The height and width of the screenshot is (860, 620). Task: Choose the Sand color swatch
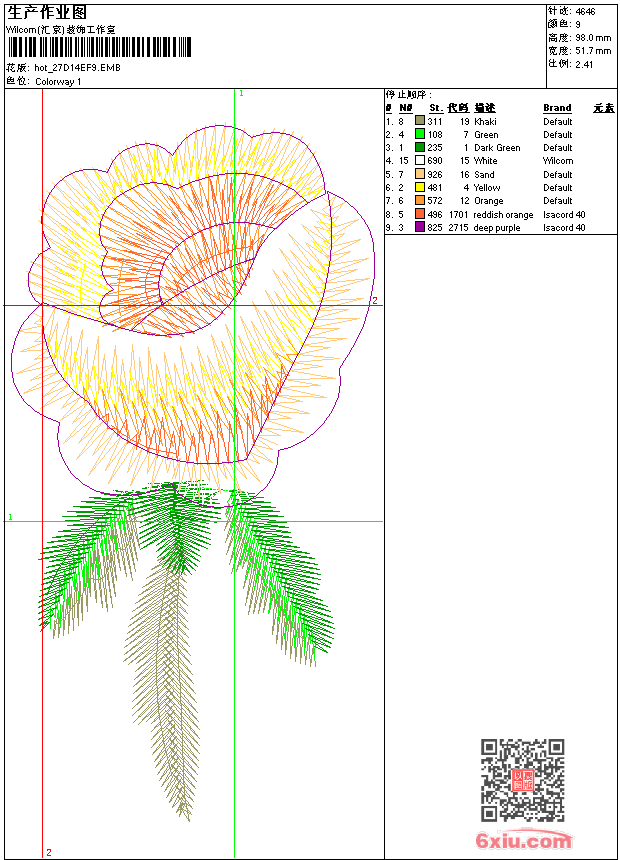click(x=420, y=174)
